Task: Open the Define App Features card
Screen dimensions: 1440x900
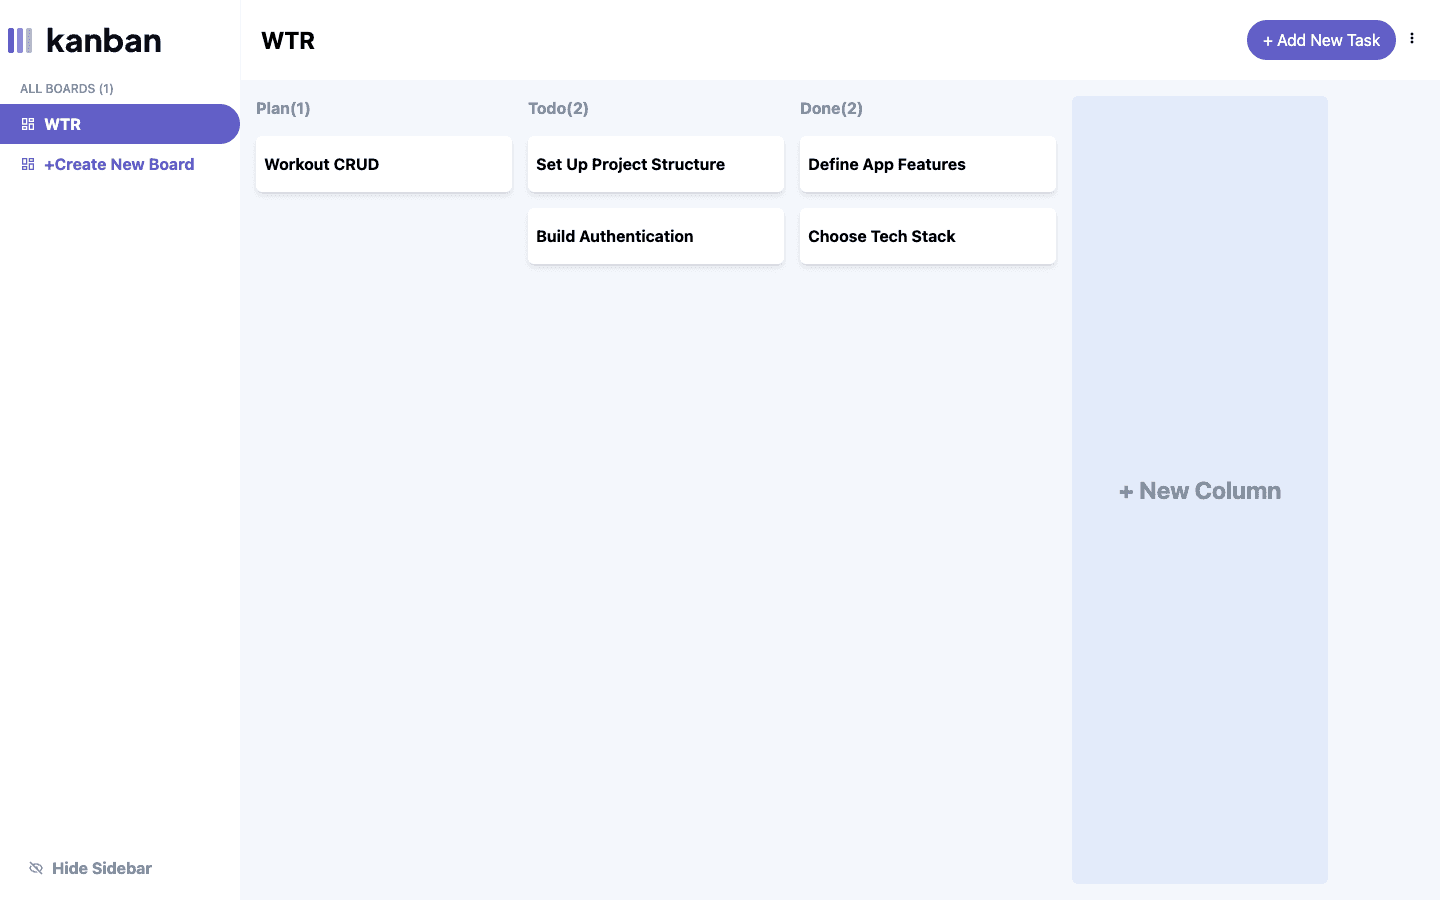Action: 928,164
